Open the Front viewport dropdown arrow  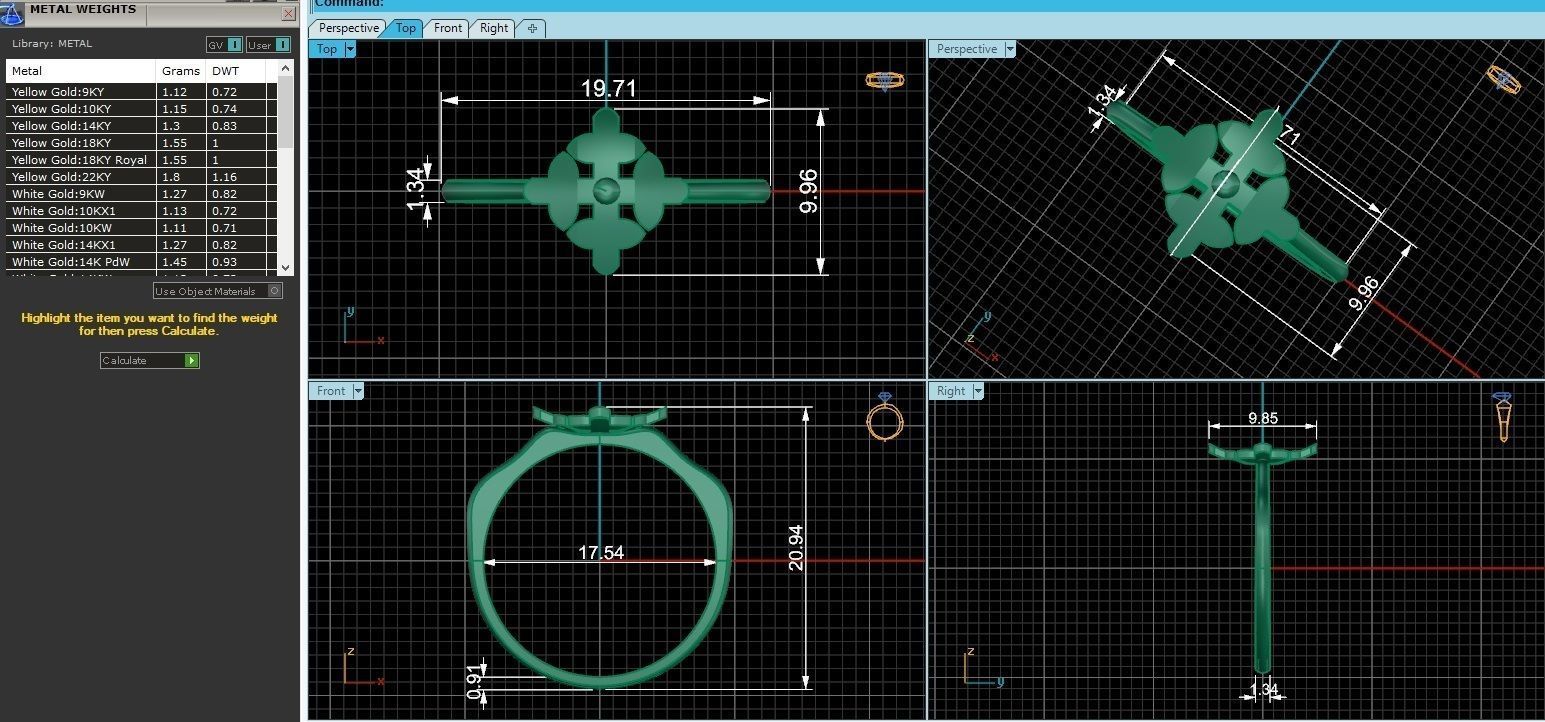[358, 391]
